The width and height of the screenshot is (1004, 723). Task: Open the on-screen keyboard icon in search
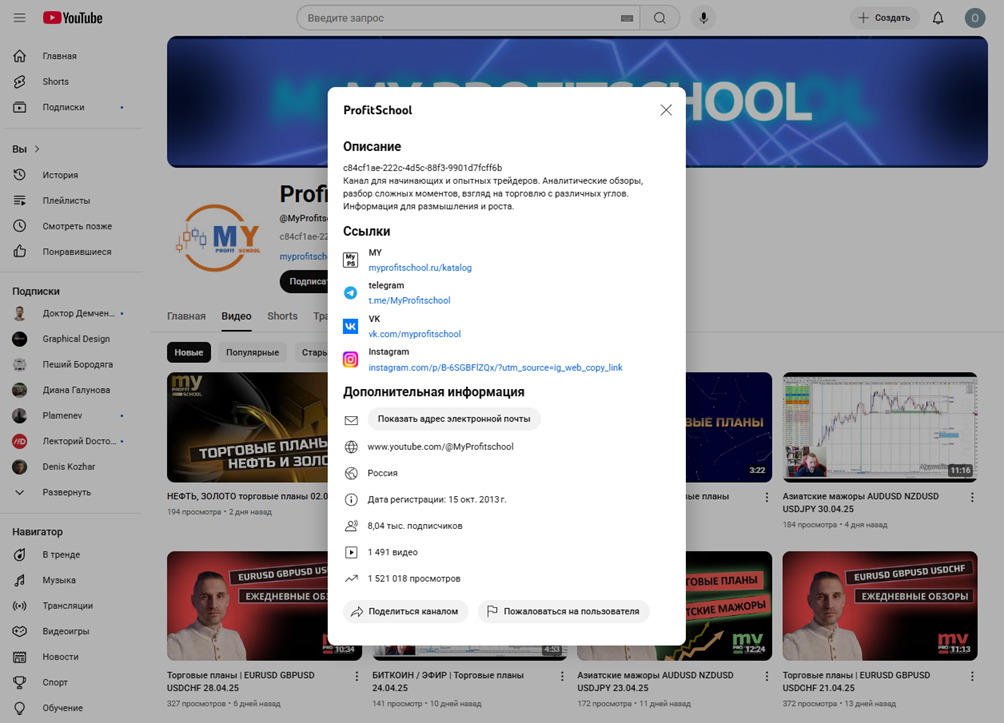[x=627, y=18]
